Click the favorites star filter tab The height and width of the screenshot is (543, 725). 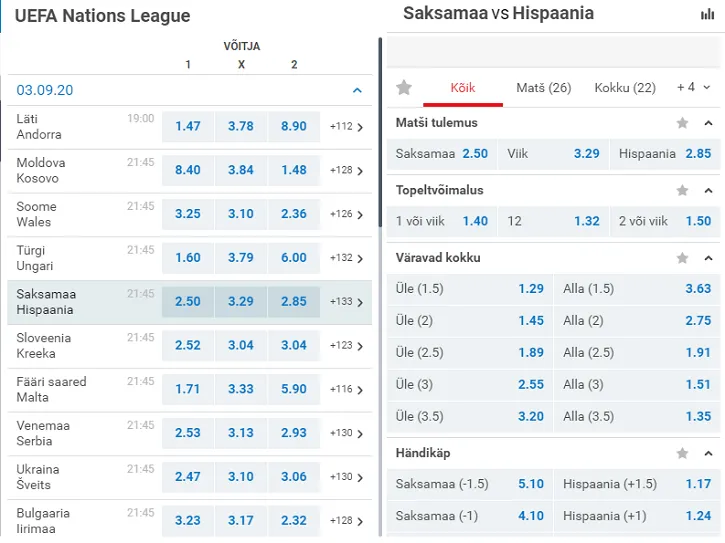click(404, 88)
